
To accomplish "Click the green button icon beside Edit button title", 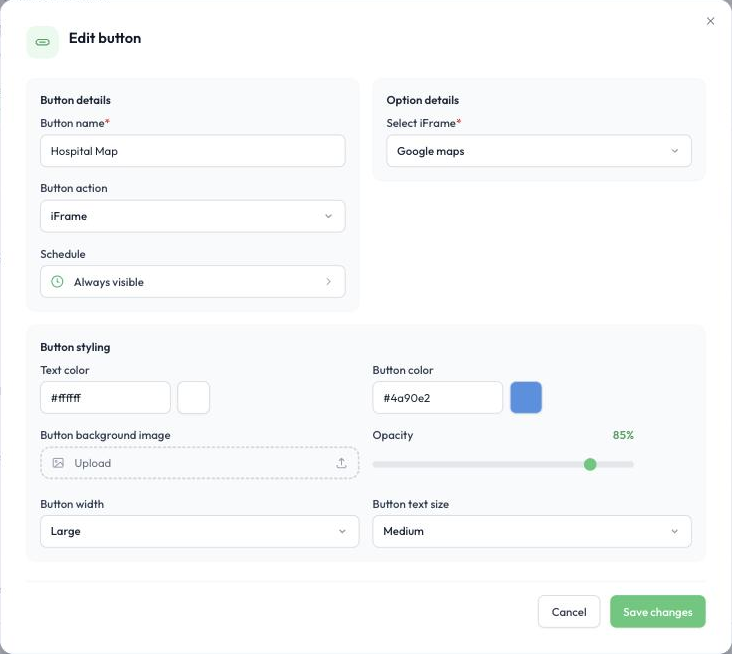I will click(x=42, y=42).
